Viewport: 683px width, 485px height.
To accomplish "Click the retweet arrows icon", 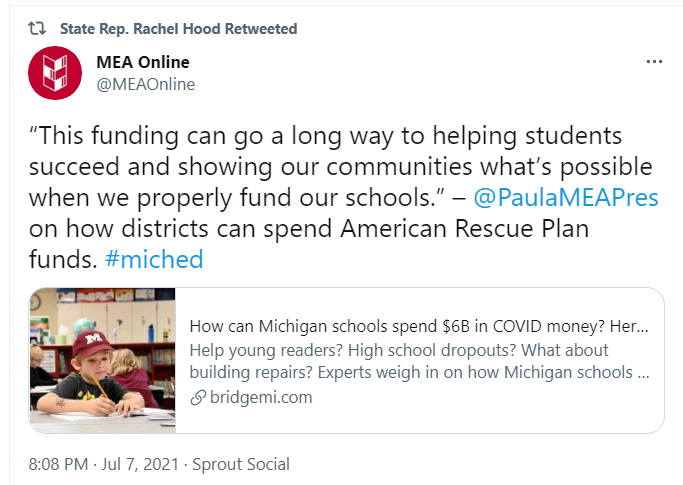I will click(37, 29).
